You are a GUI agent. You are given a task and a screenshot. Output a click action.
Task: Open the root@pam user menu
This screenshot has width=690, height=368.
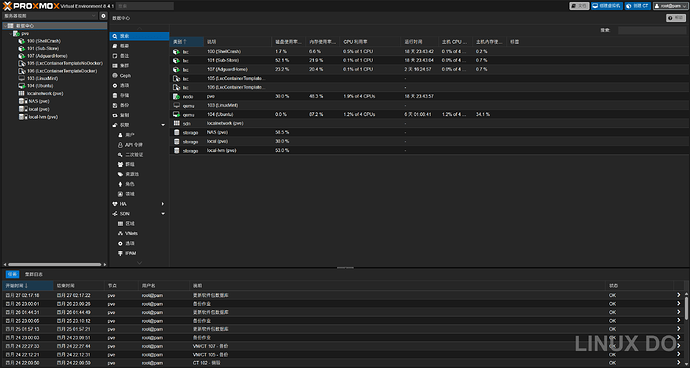(669, 6)
